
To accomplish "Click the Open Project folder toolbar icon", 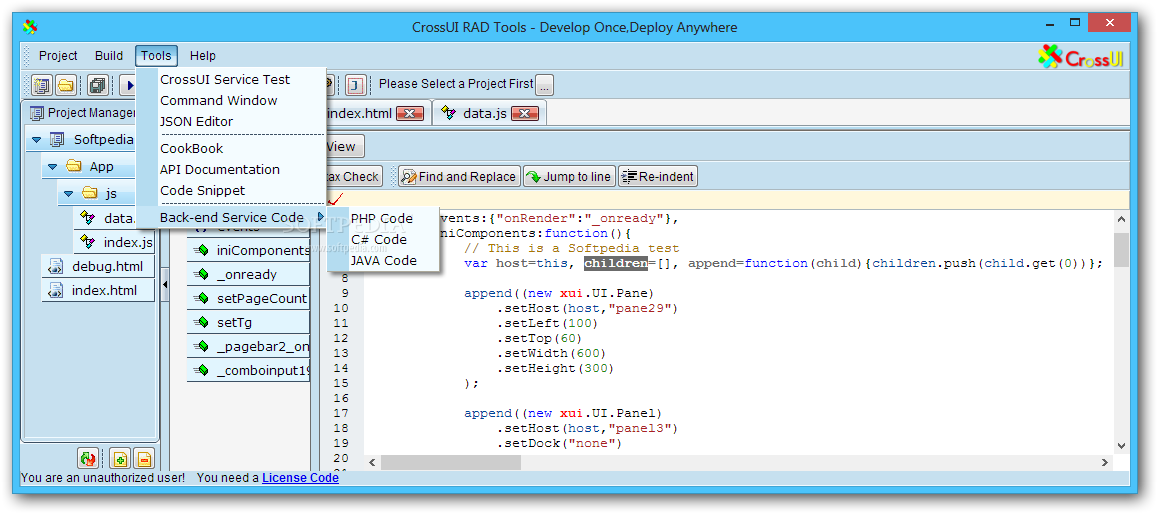I will (66, 85).
